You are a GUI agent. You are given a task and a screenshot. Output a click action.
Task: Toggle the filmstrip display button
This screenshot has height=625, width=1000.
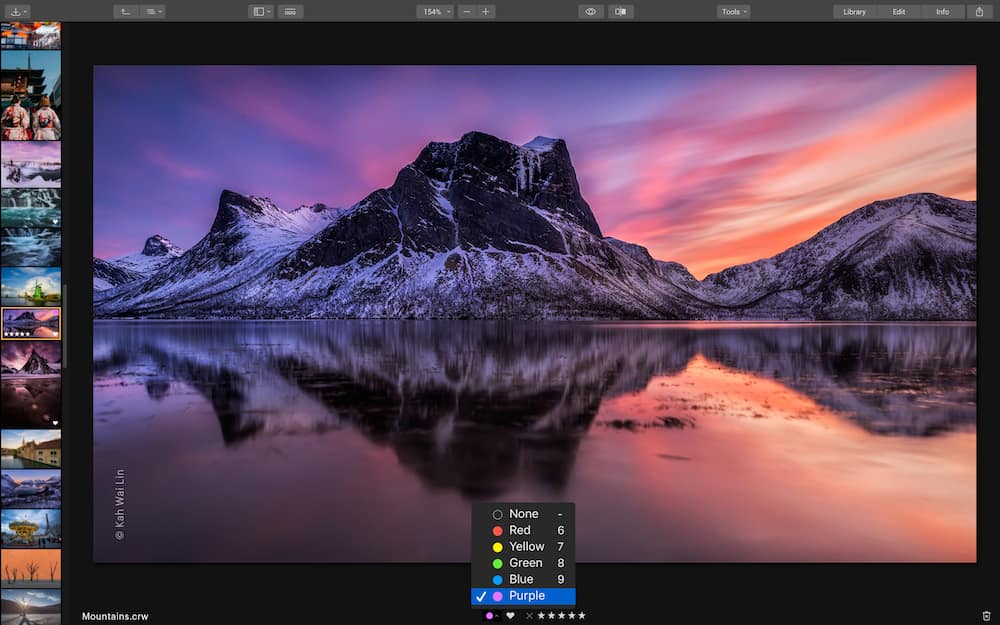(290, 11)
